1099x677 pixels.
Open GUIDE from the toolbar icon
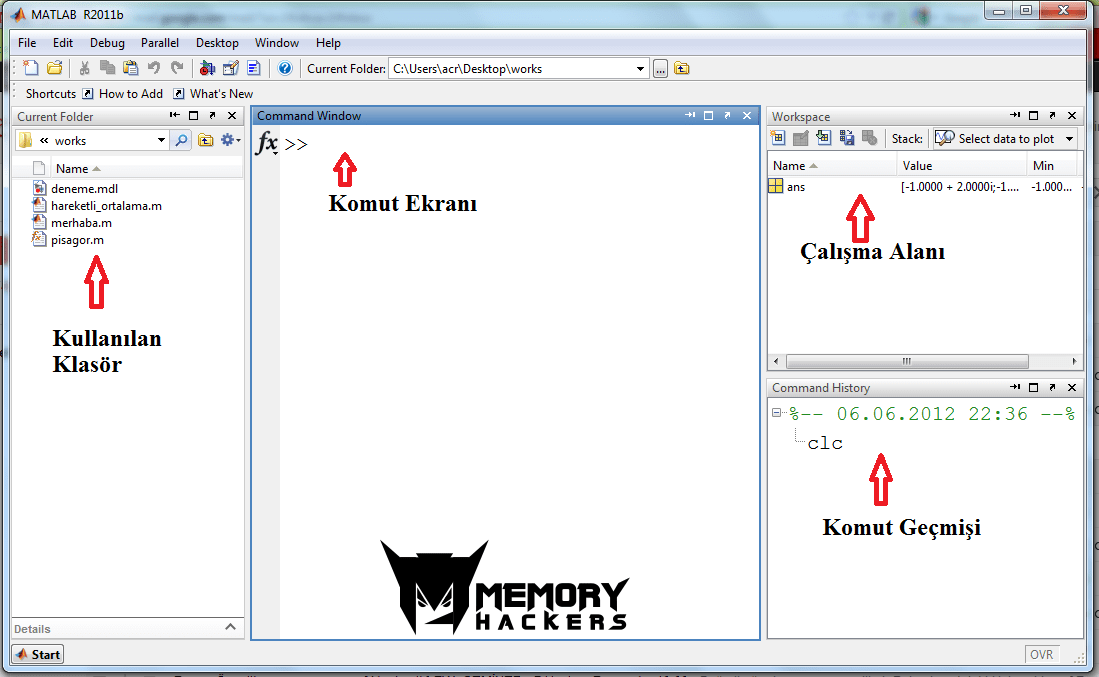(x=231, y=68)
